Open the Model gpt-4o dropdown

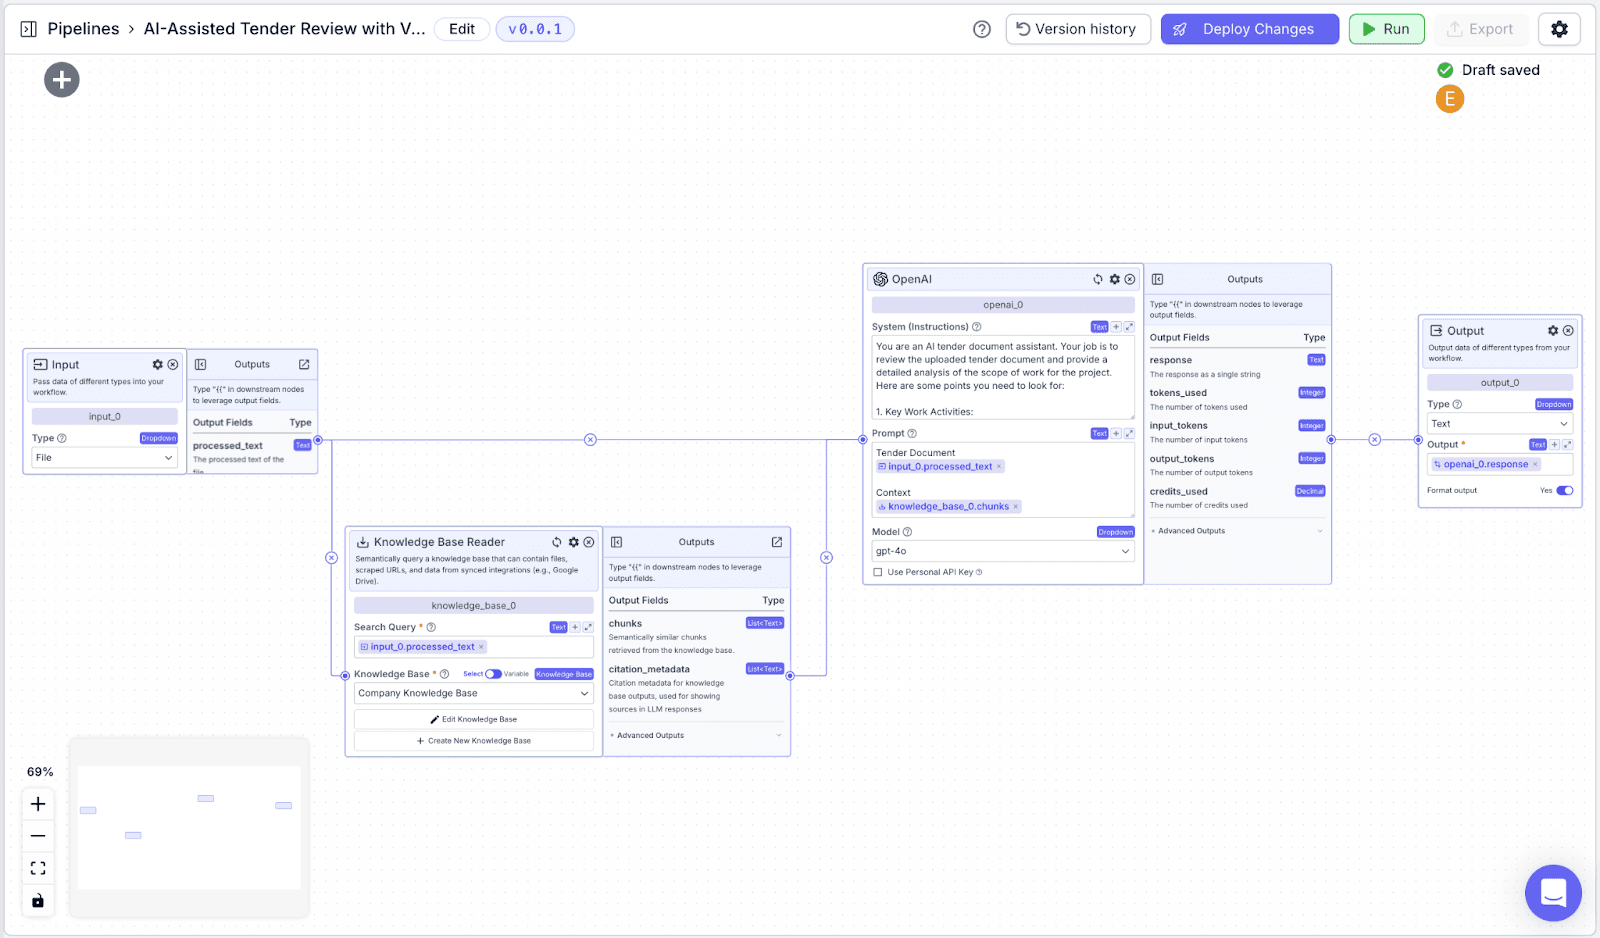pyautogui.click(x=1003, y=552)
